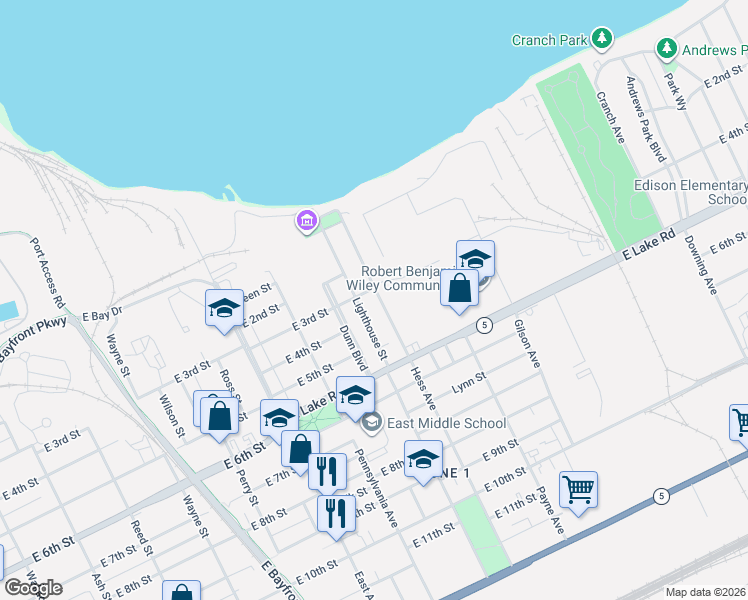748x600 pixels.
Task: Click the Downing Ave label
Action: pyautogui.click(x=701, y=265)
